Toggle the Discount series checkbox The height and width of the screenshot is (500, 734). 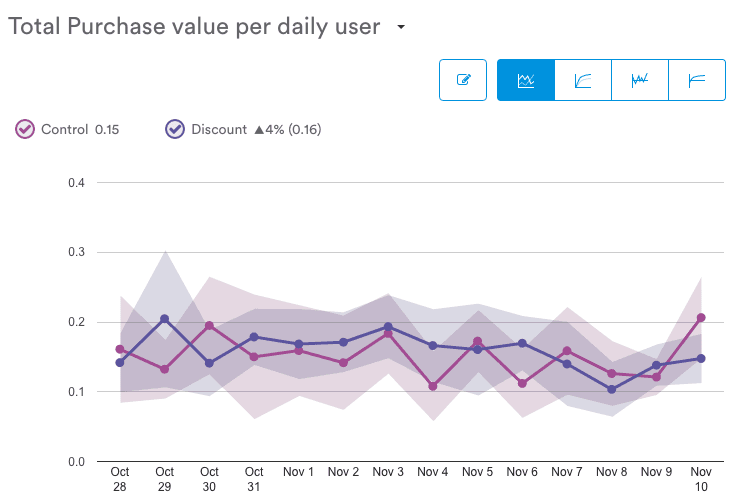pos(175,129)
